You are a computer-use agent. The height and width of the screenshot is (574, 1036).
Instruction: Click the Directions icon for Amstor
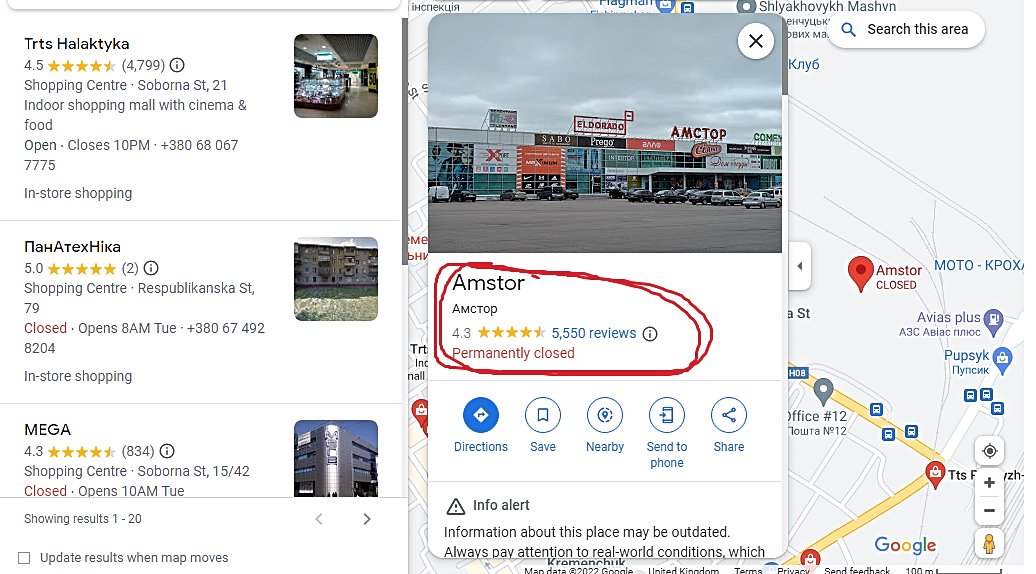point(480,415)
